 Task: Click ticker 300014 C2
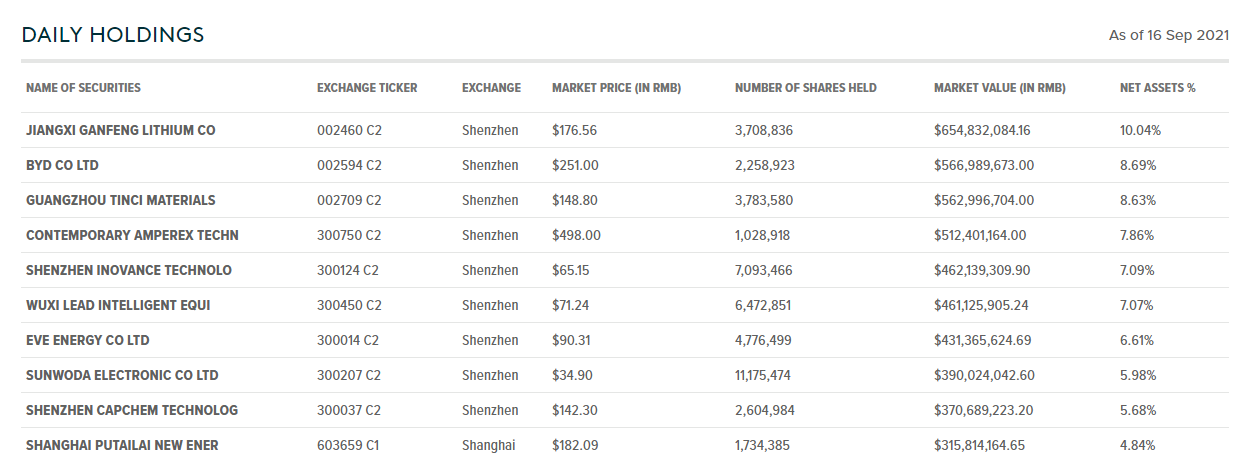tap(348, 340)
